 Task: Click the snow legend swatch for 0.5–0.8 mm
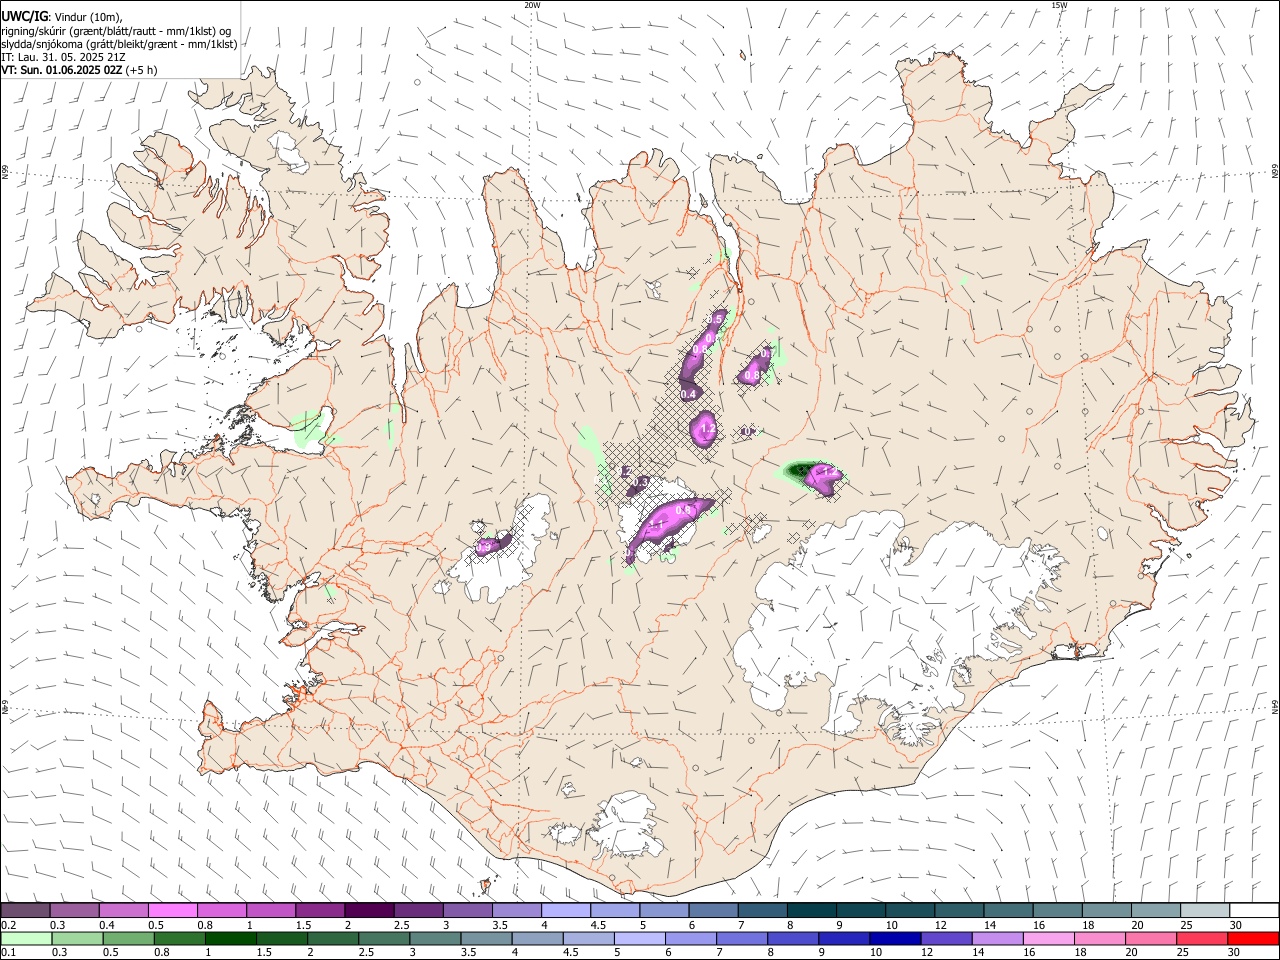(x=173, y=910)
